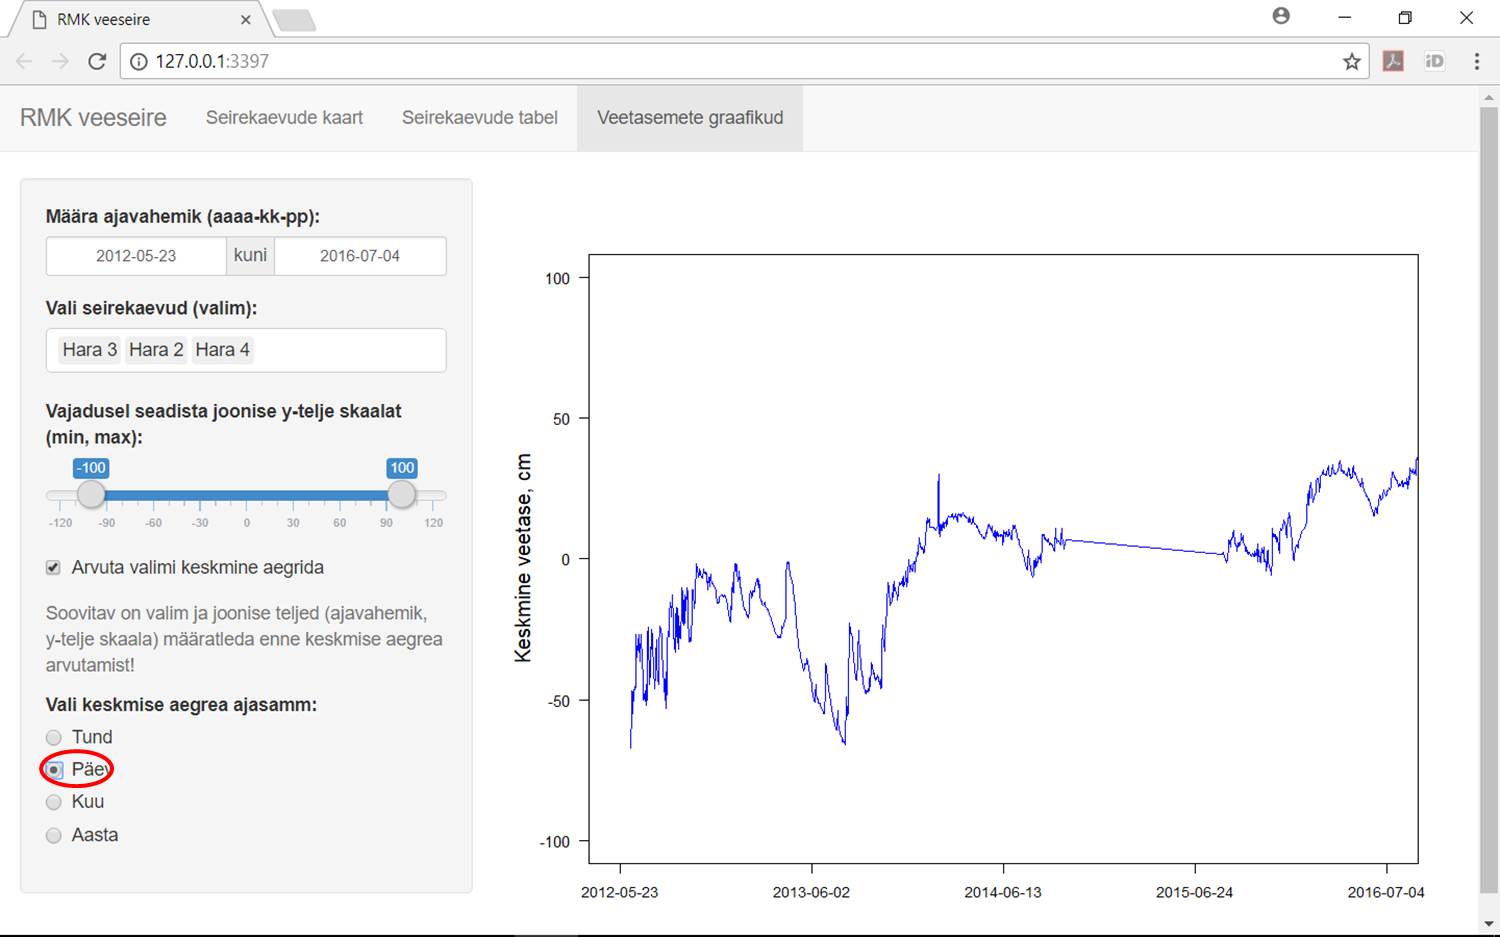Image resolution: width=1500 pixels, height=937 pixels.
Task: Uncheck Arvuta valimi keskmine aegrida checkbox
Action: point(54,568)
